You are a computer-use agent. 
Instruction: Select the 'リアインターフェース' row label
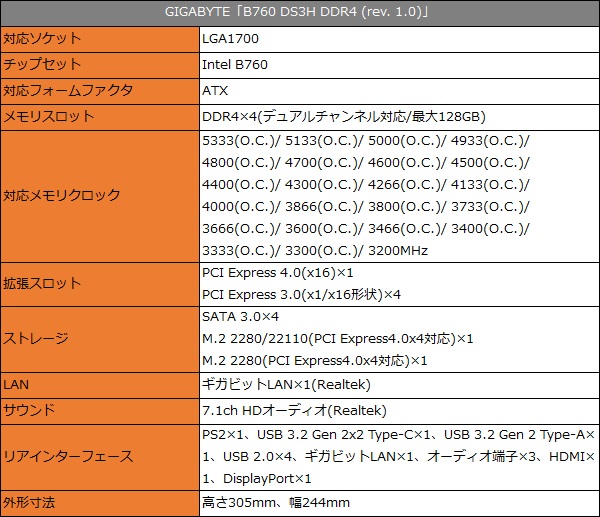(68, 457)
